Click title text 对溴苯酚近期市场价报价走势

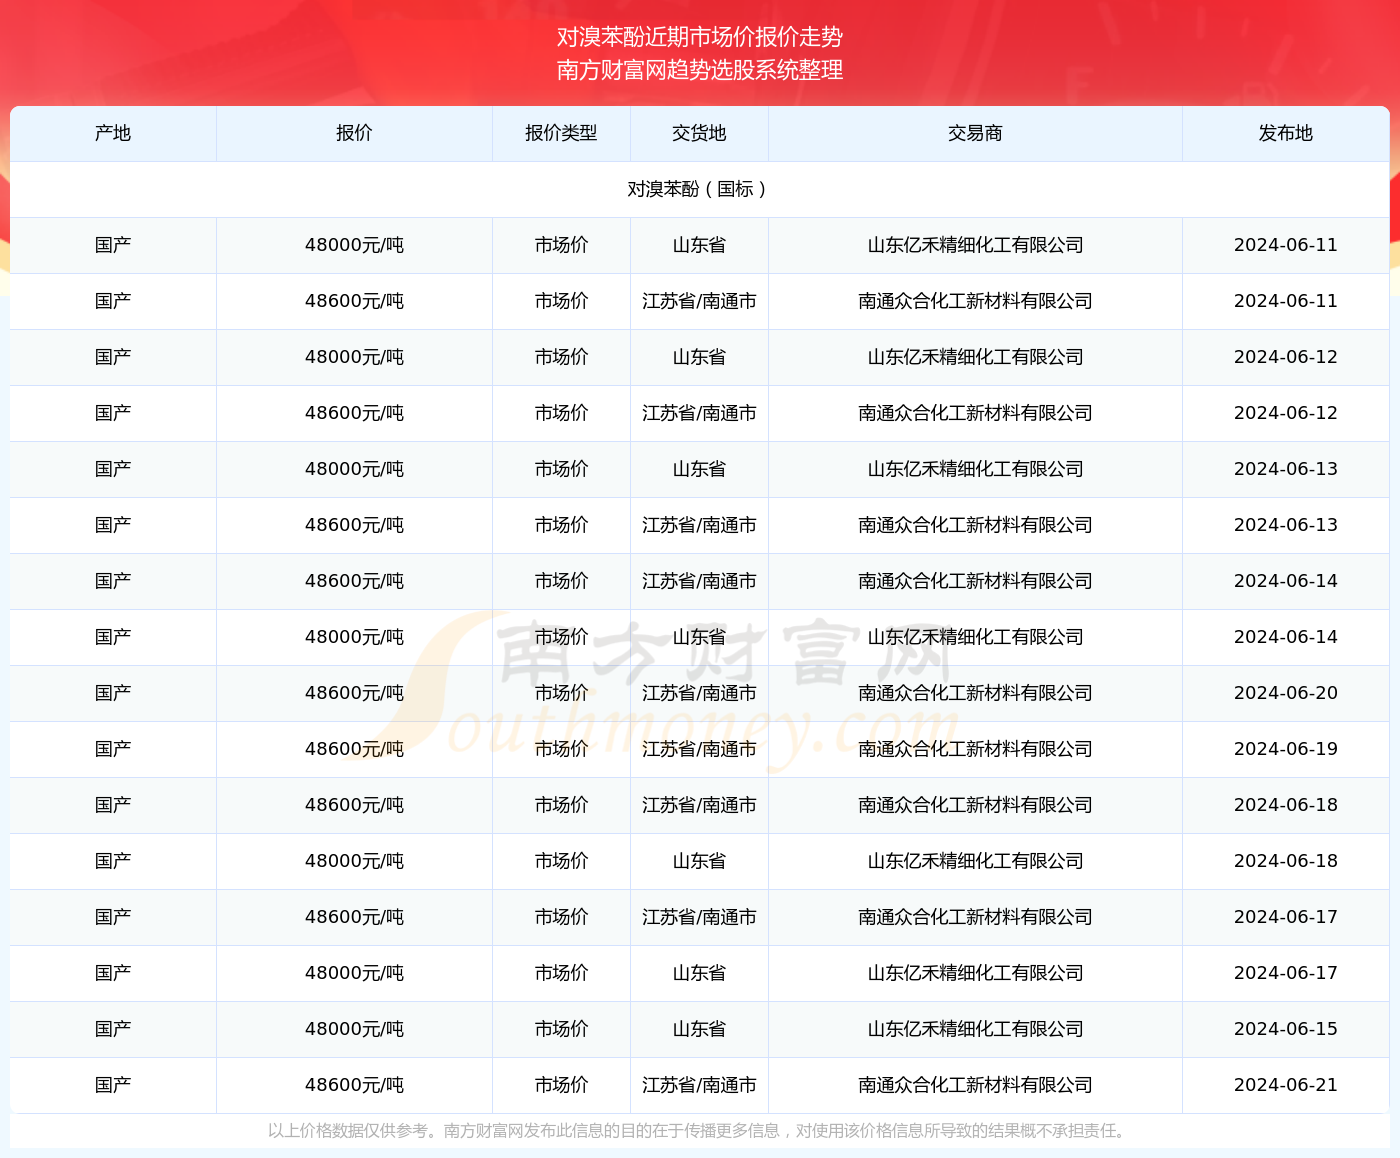tap(700, 37)
